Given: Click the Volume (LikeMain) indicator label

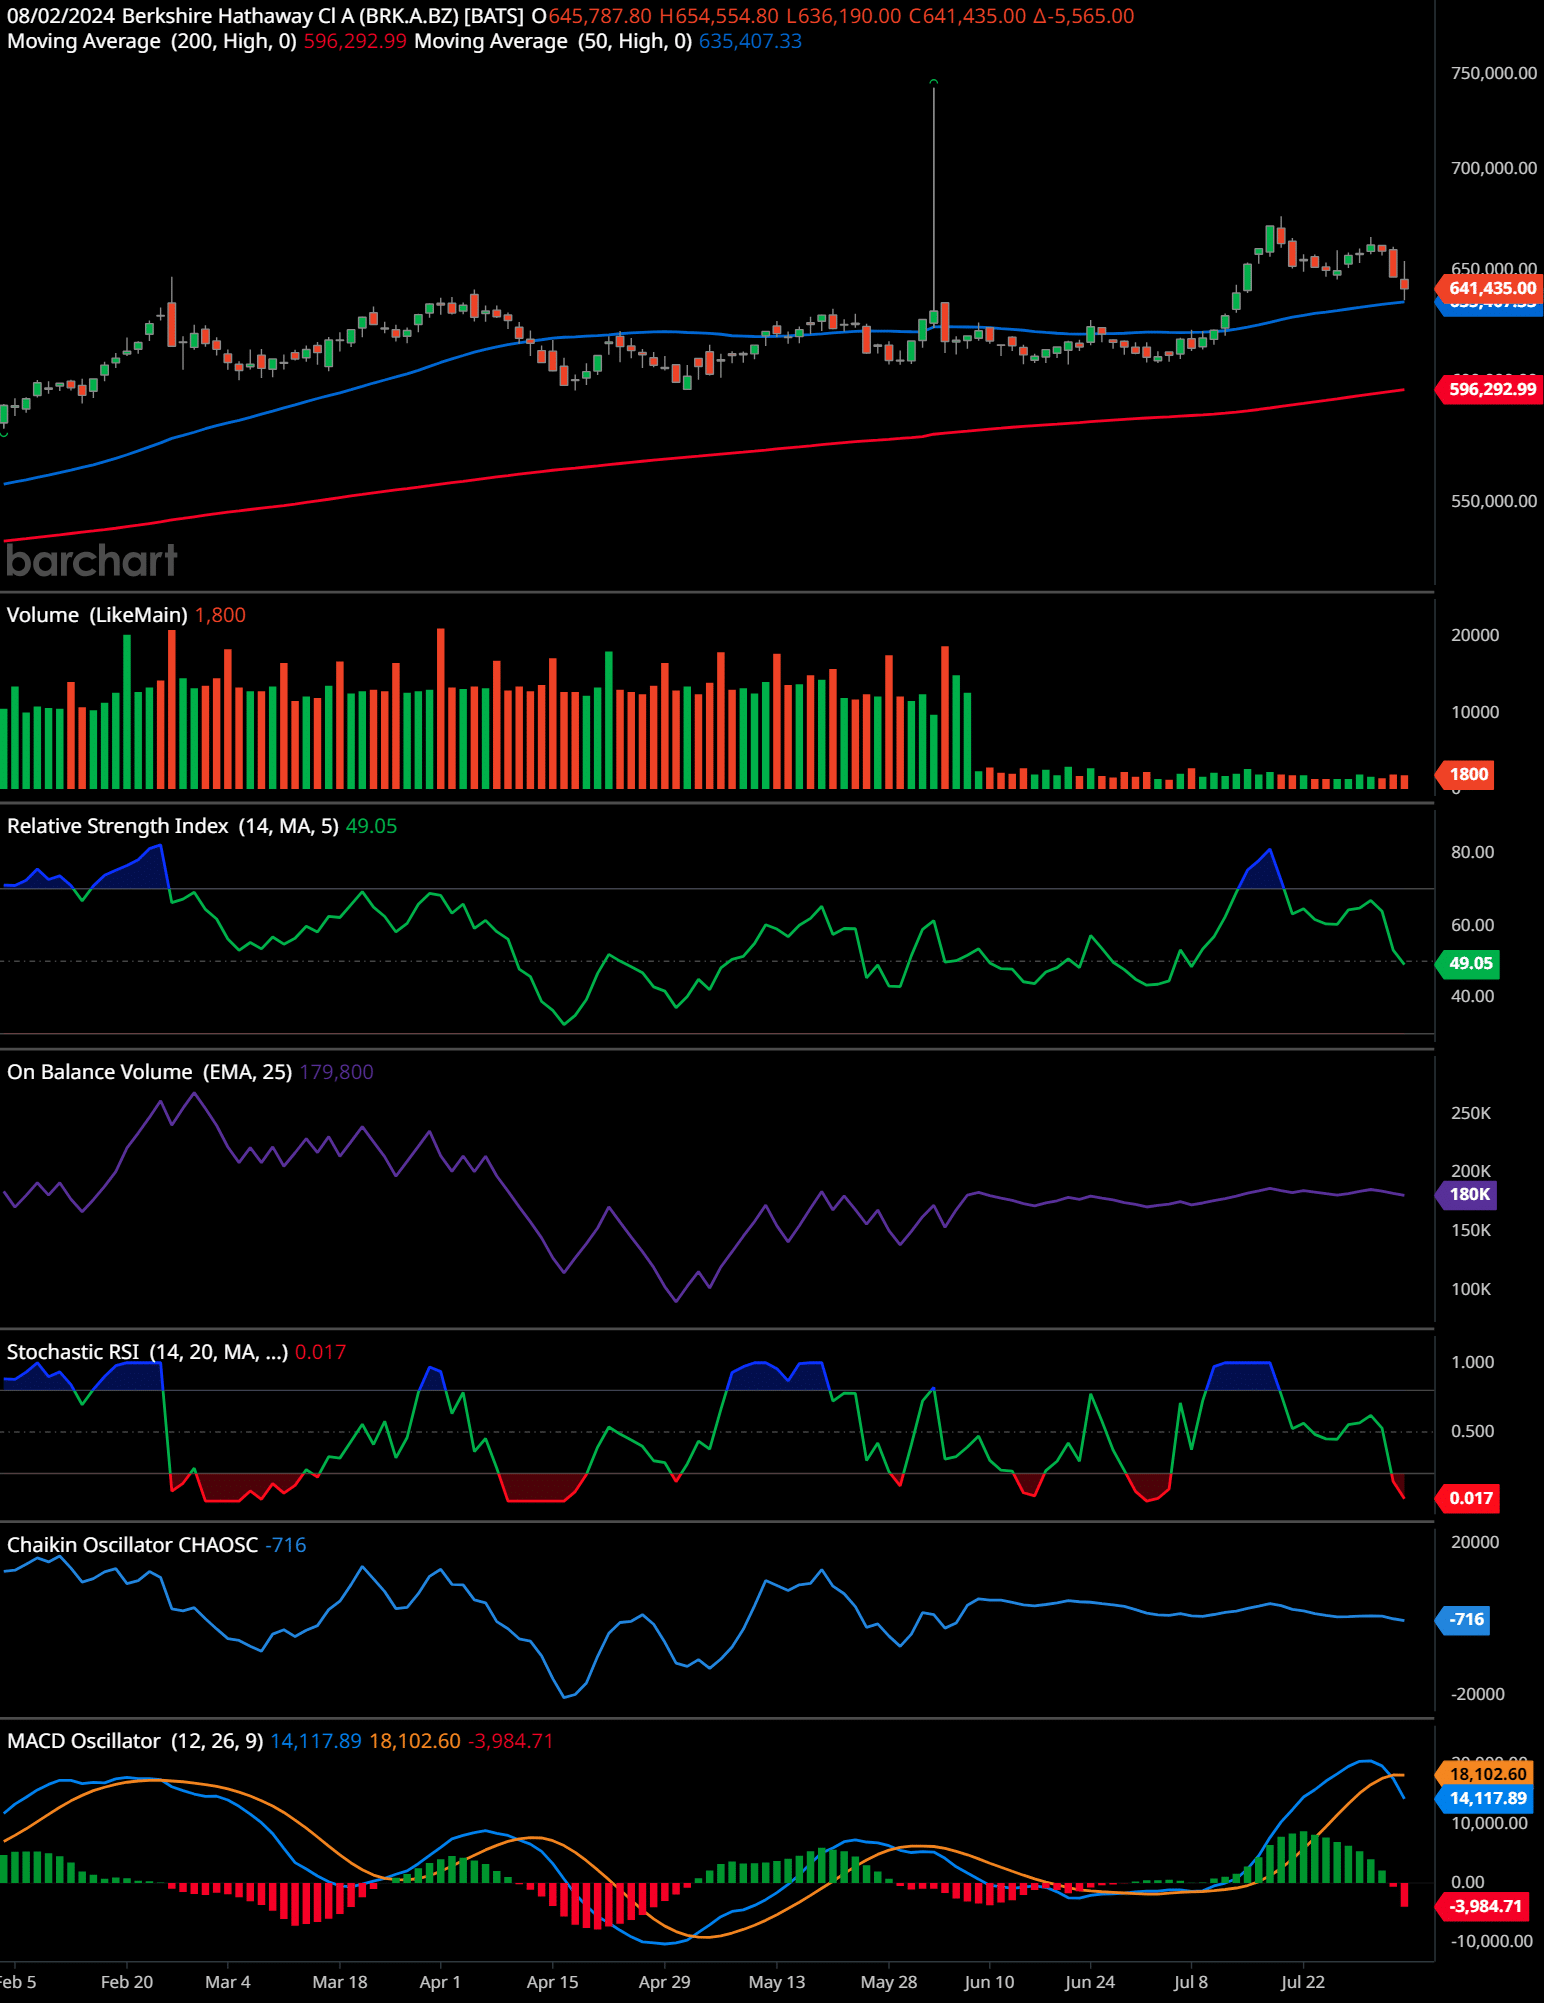Looking at the screenshot, I should (x=97, y=615).
